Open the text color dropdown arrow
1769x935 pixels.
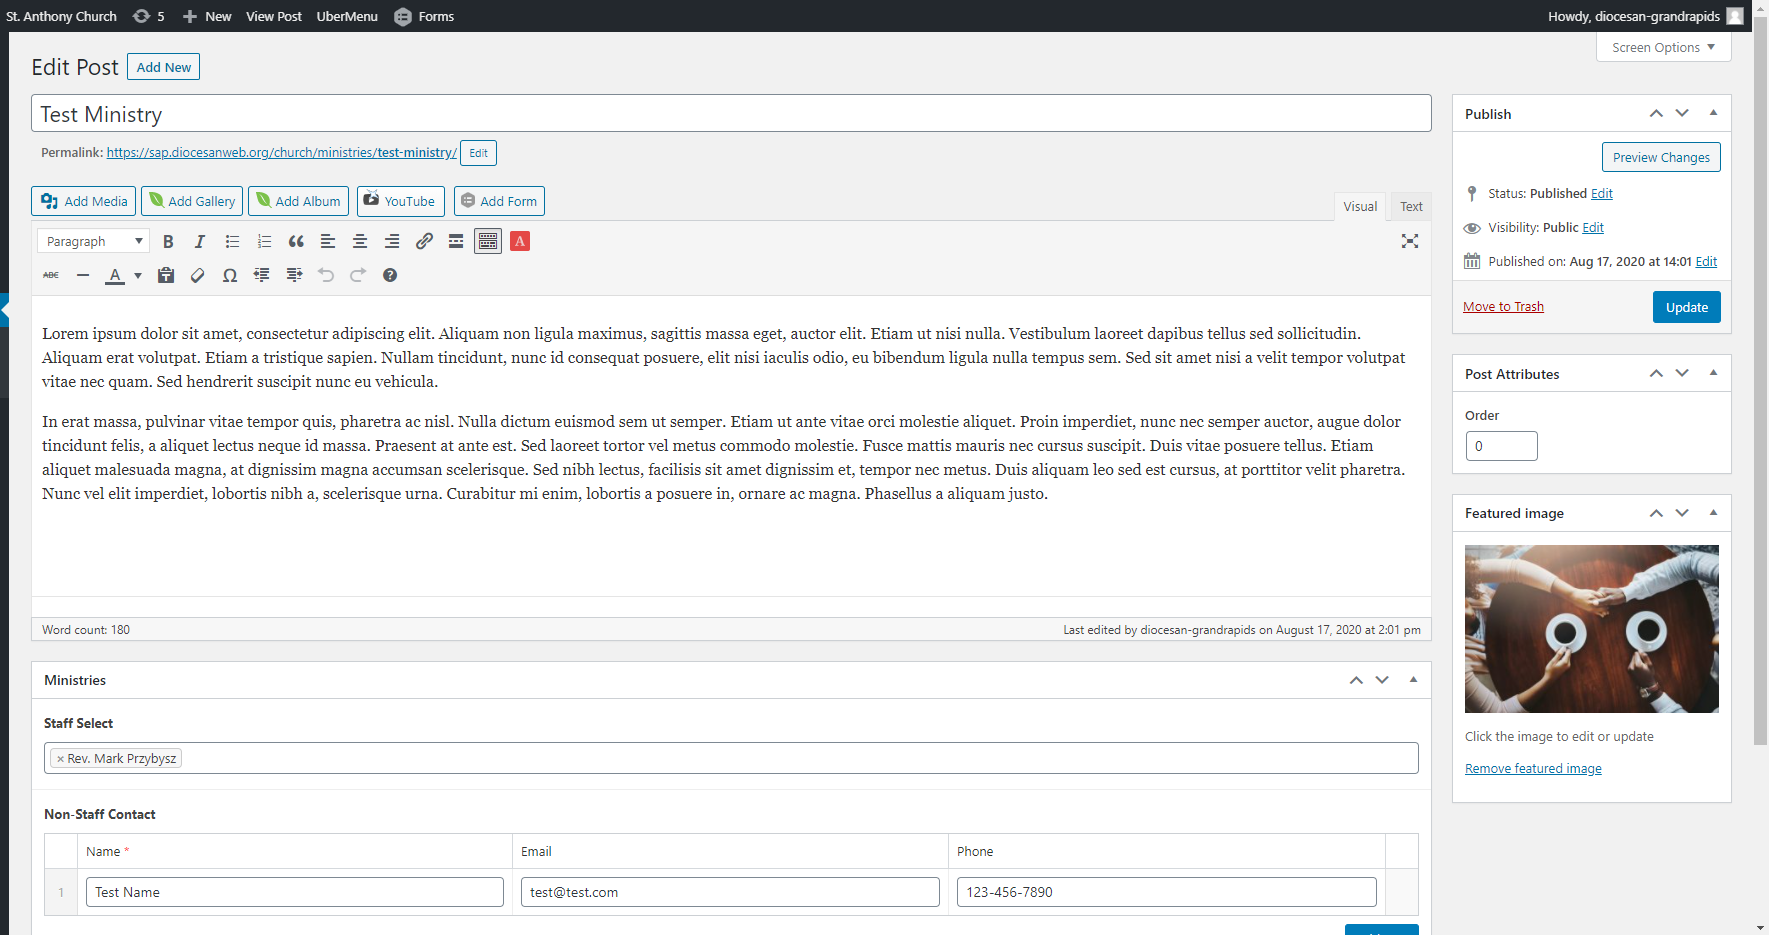pyautogui.click(x=138, y=275)
